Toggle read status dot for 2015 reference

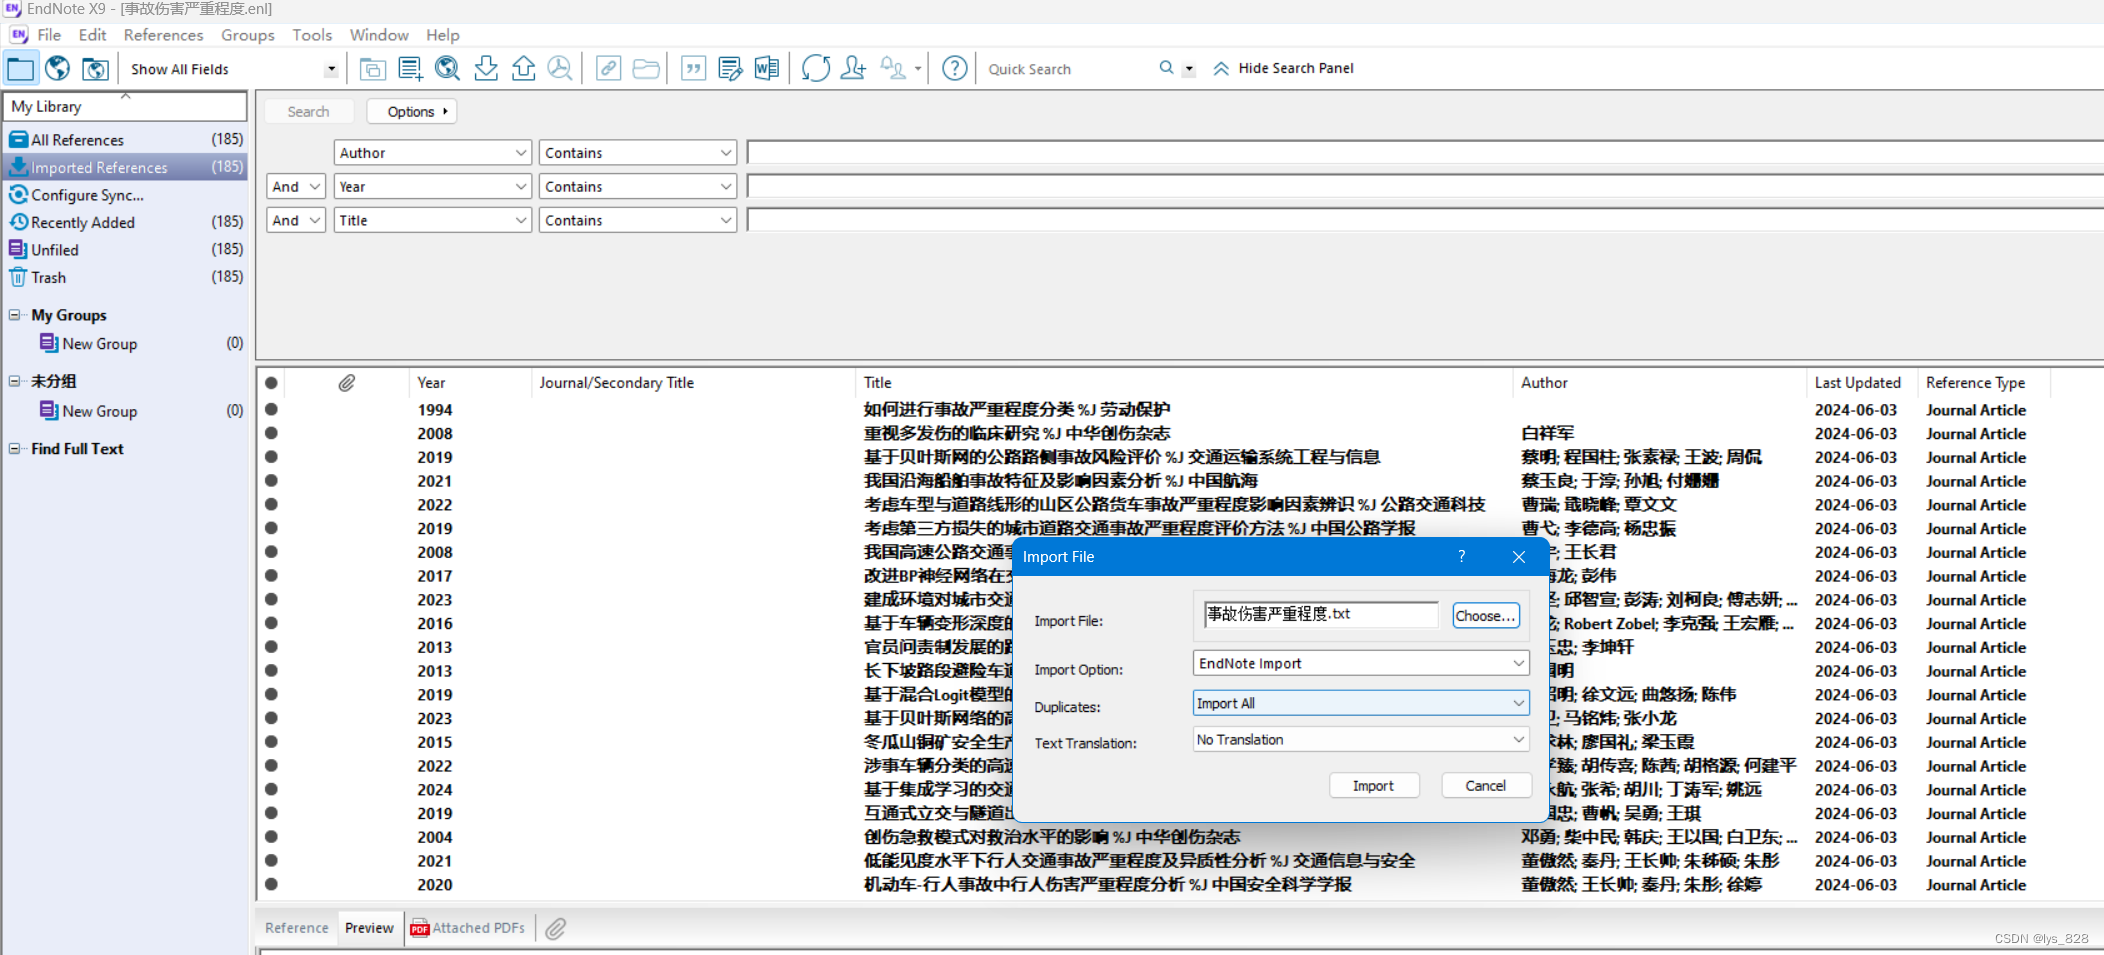point(271,741)
